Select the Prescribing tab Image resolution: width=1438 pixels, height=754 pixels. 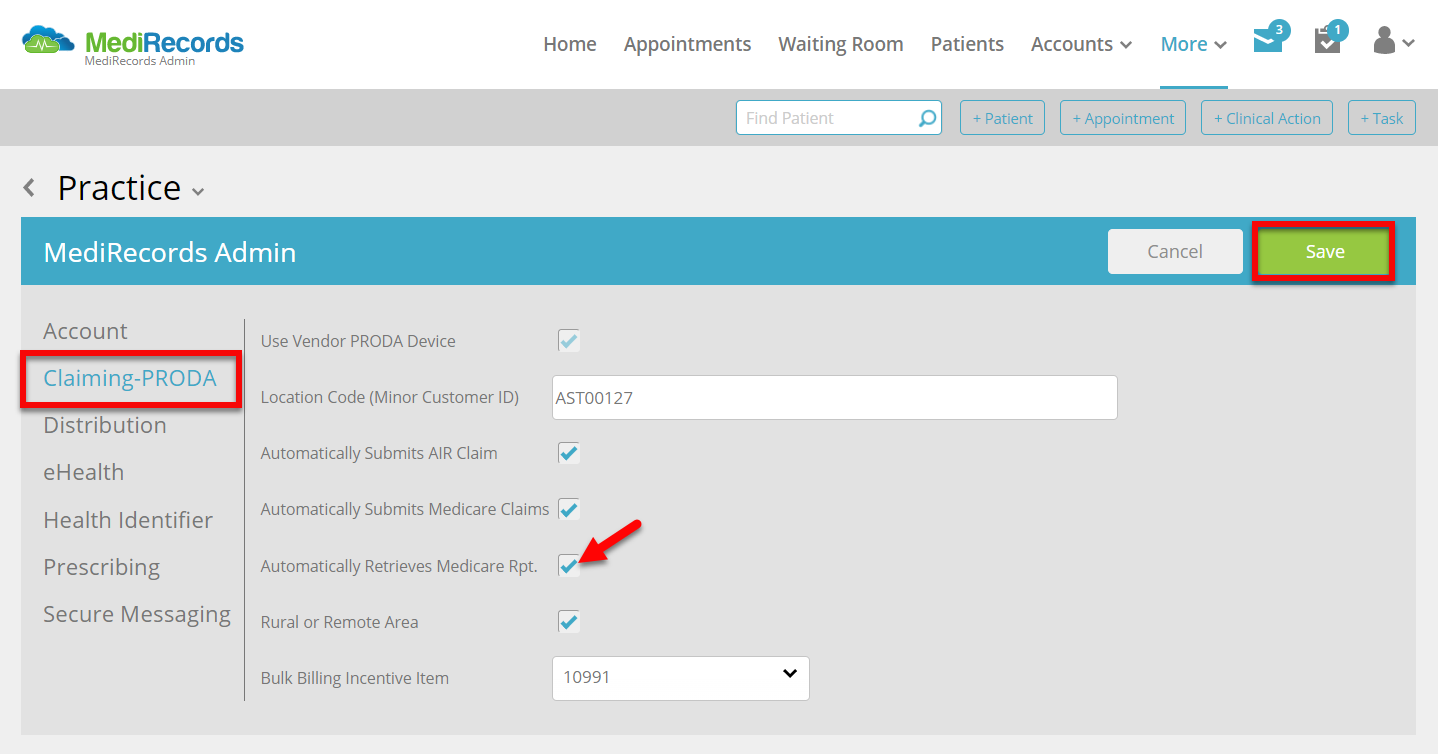pos(101,567)
